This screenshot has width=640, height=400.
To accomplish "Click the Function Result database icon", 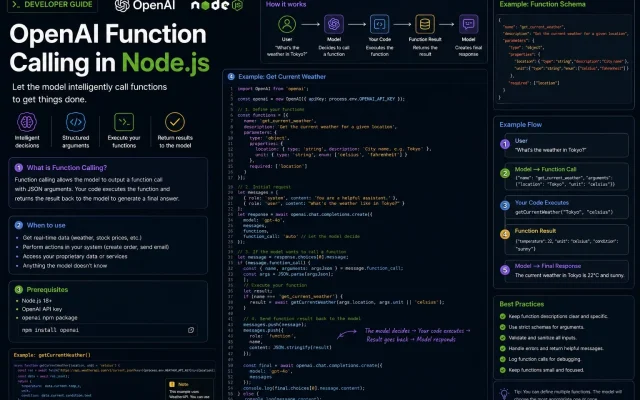I will (x=424, y=24).
